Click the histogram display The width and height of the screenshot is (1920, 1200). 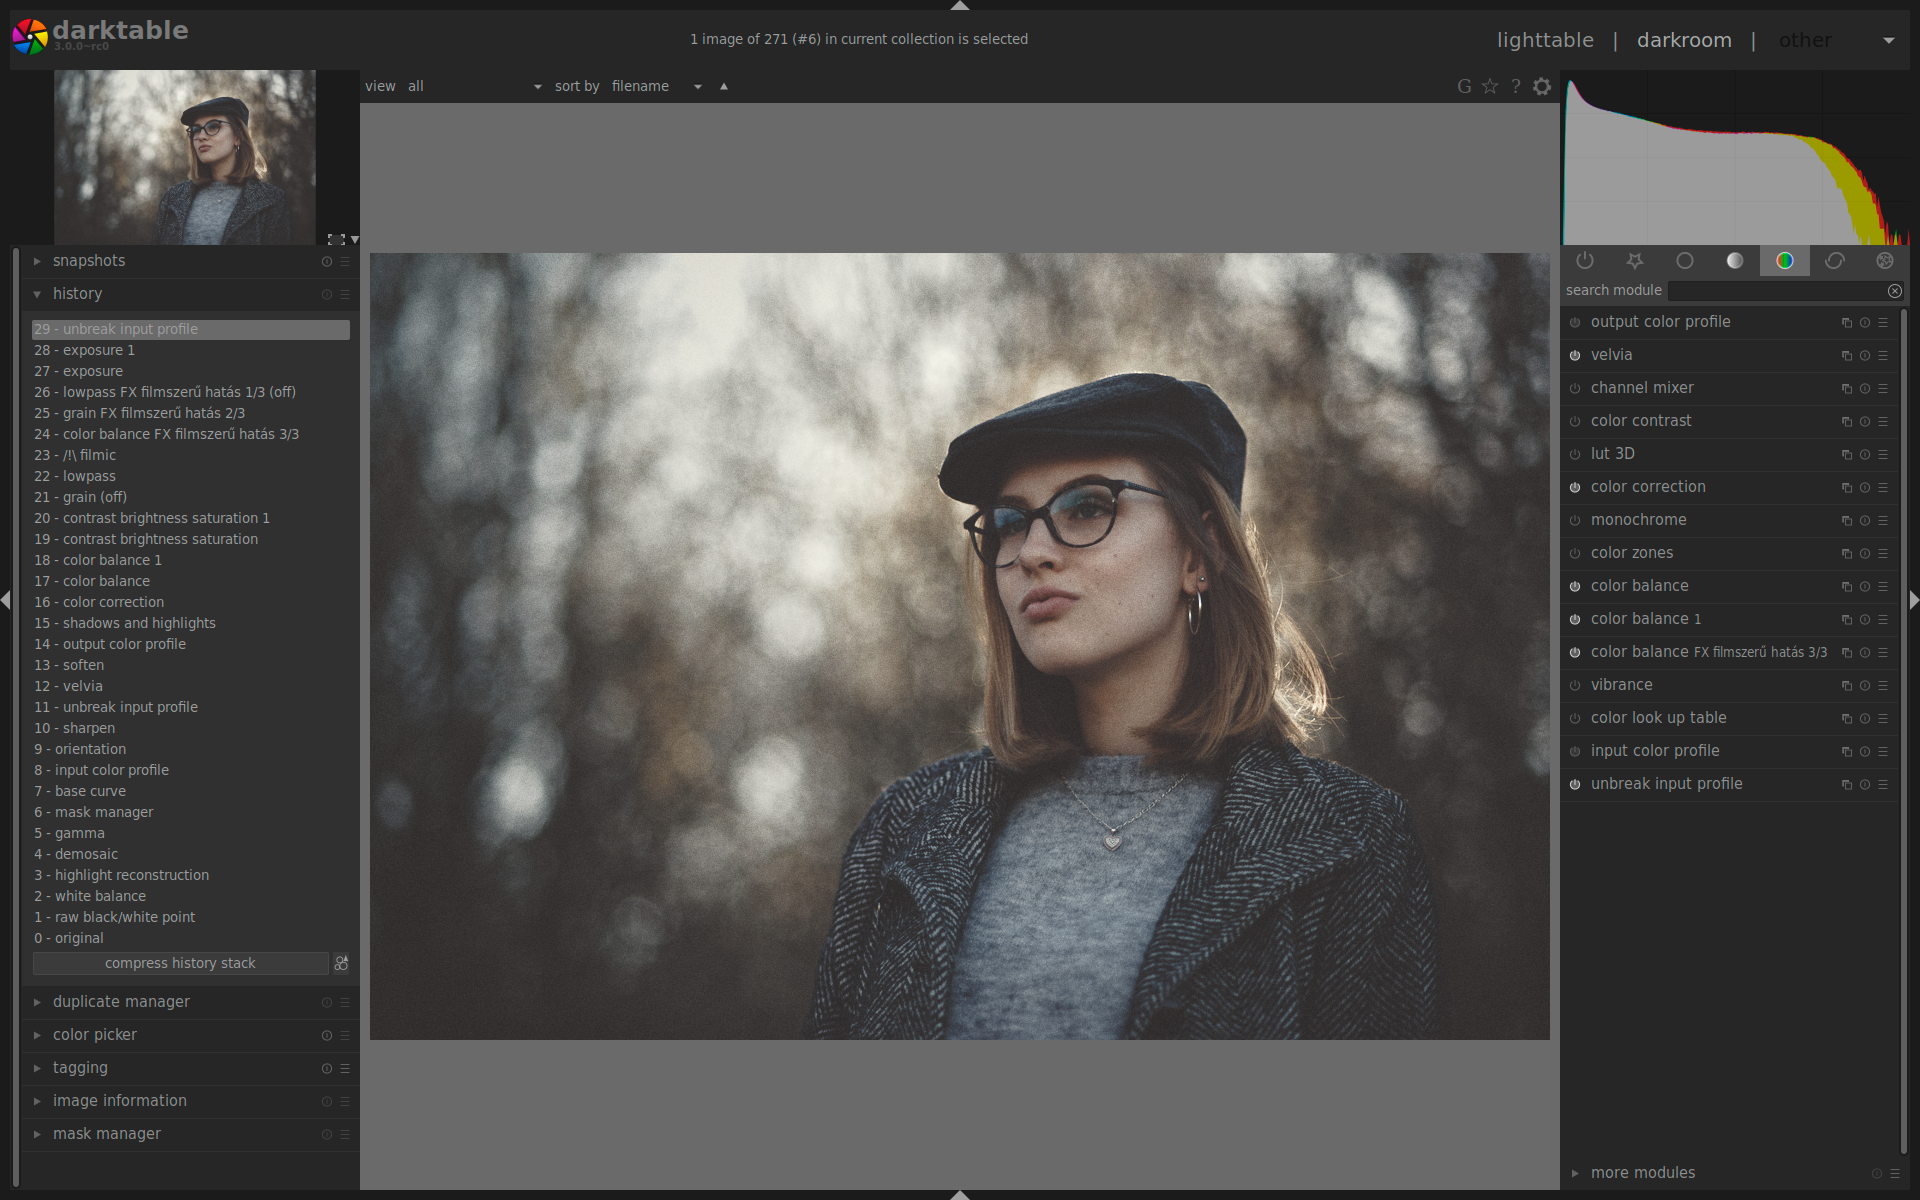[1735, 160]
